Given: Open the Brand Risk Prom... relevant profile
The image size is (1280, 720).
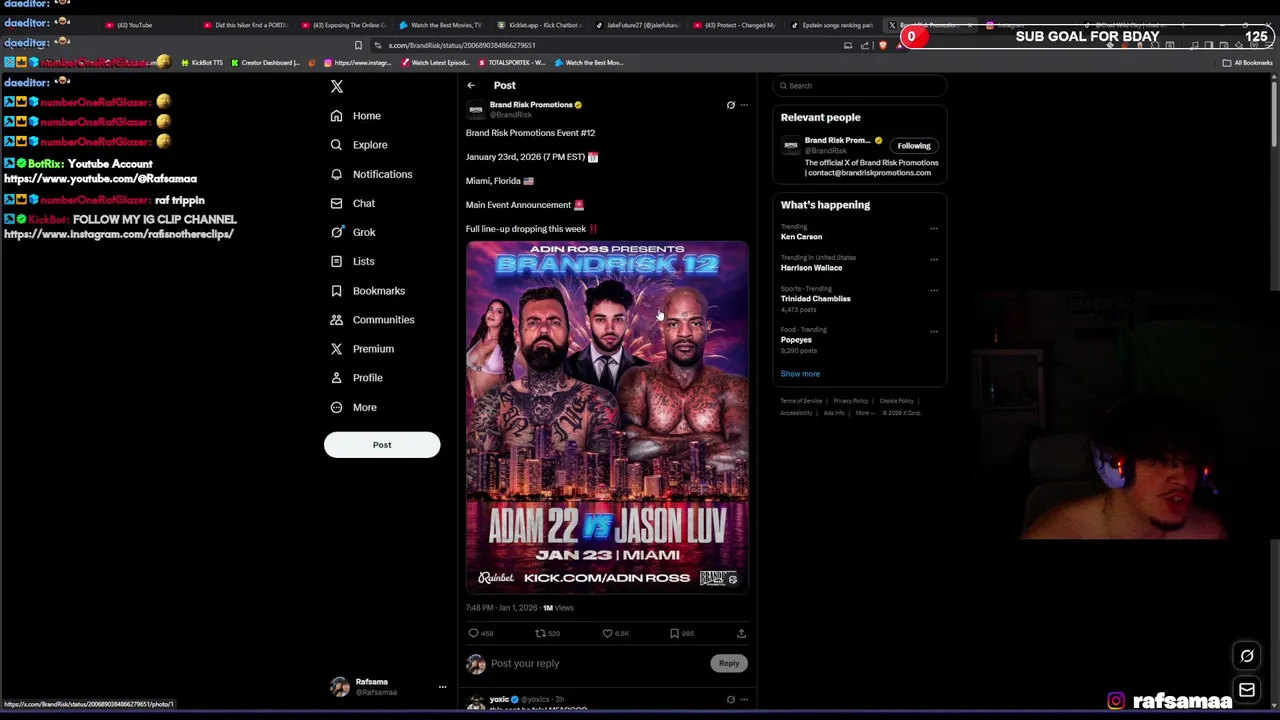Looking at the screenshot, I should click(x=838, y=141).
